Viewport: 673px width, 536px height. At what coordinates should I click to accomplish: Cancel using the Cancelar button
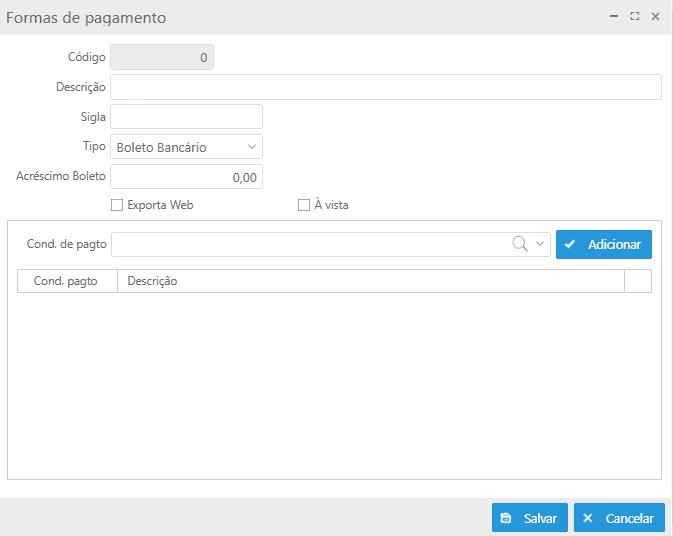point(619,518)
